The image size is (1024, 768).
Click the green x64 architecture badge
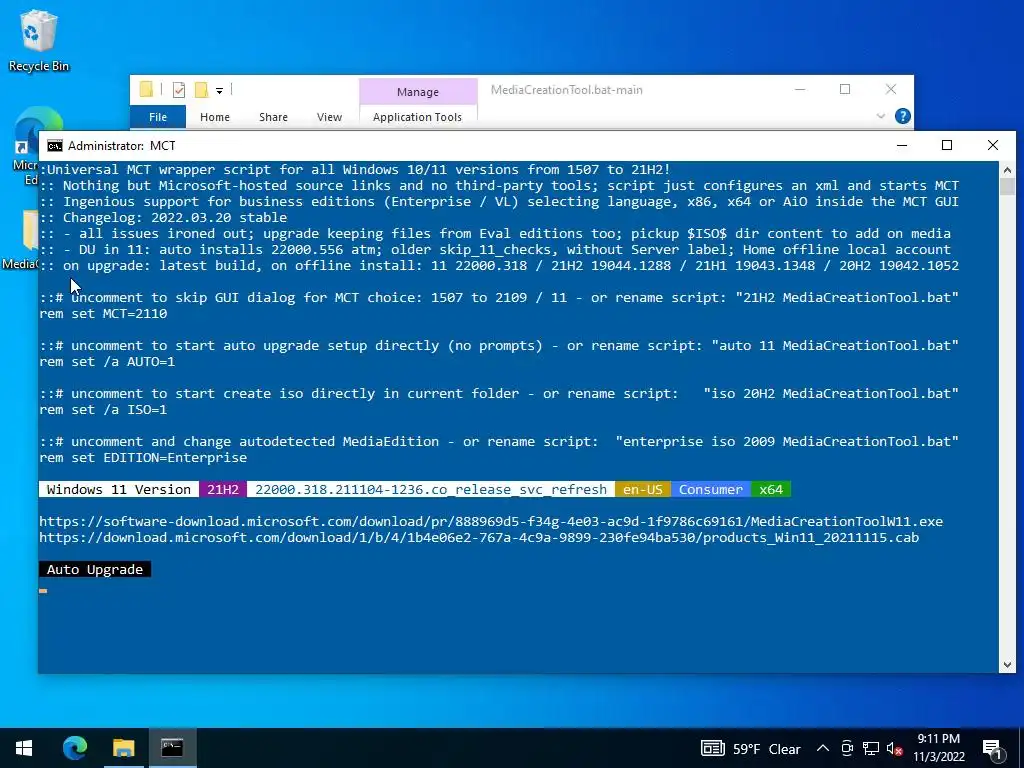(771, 489)
